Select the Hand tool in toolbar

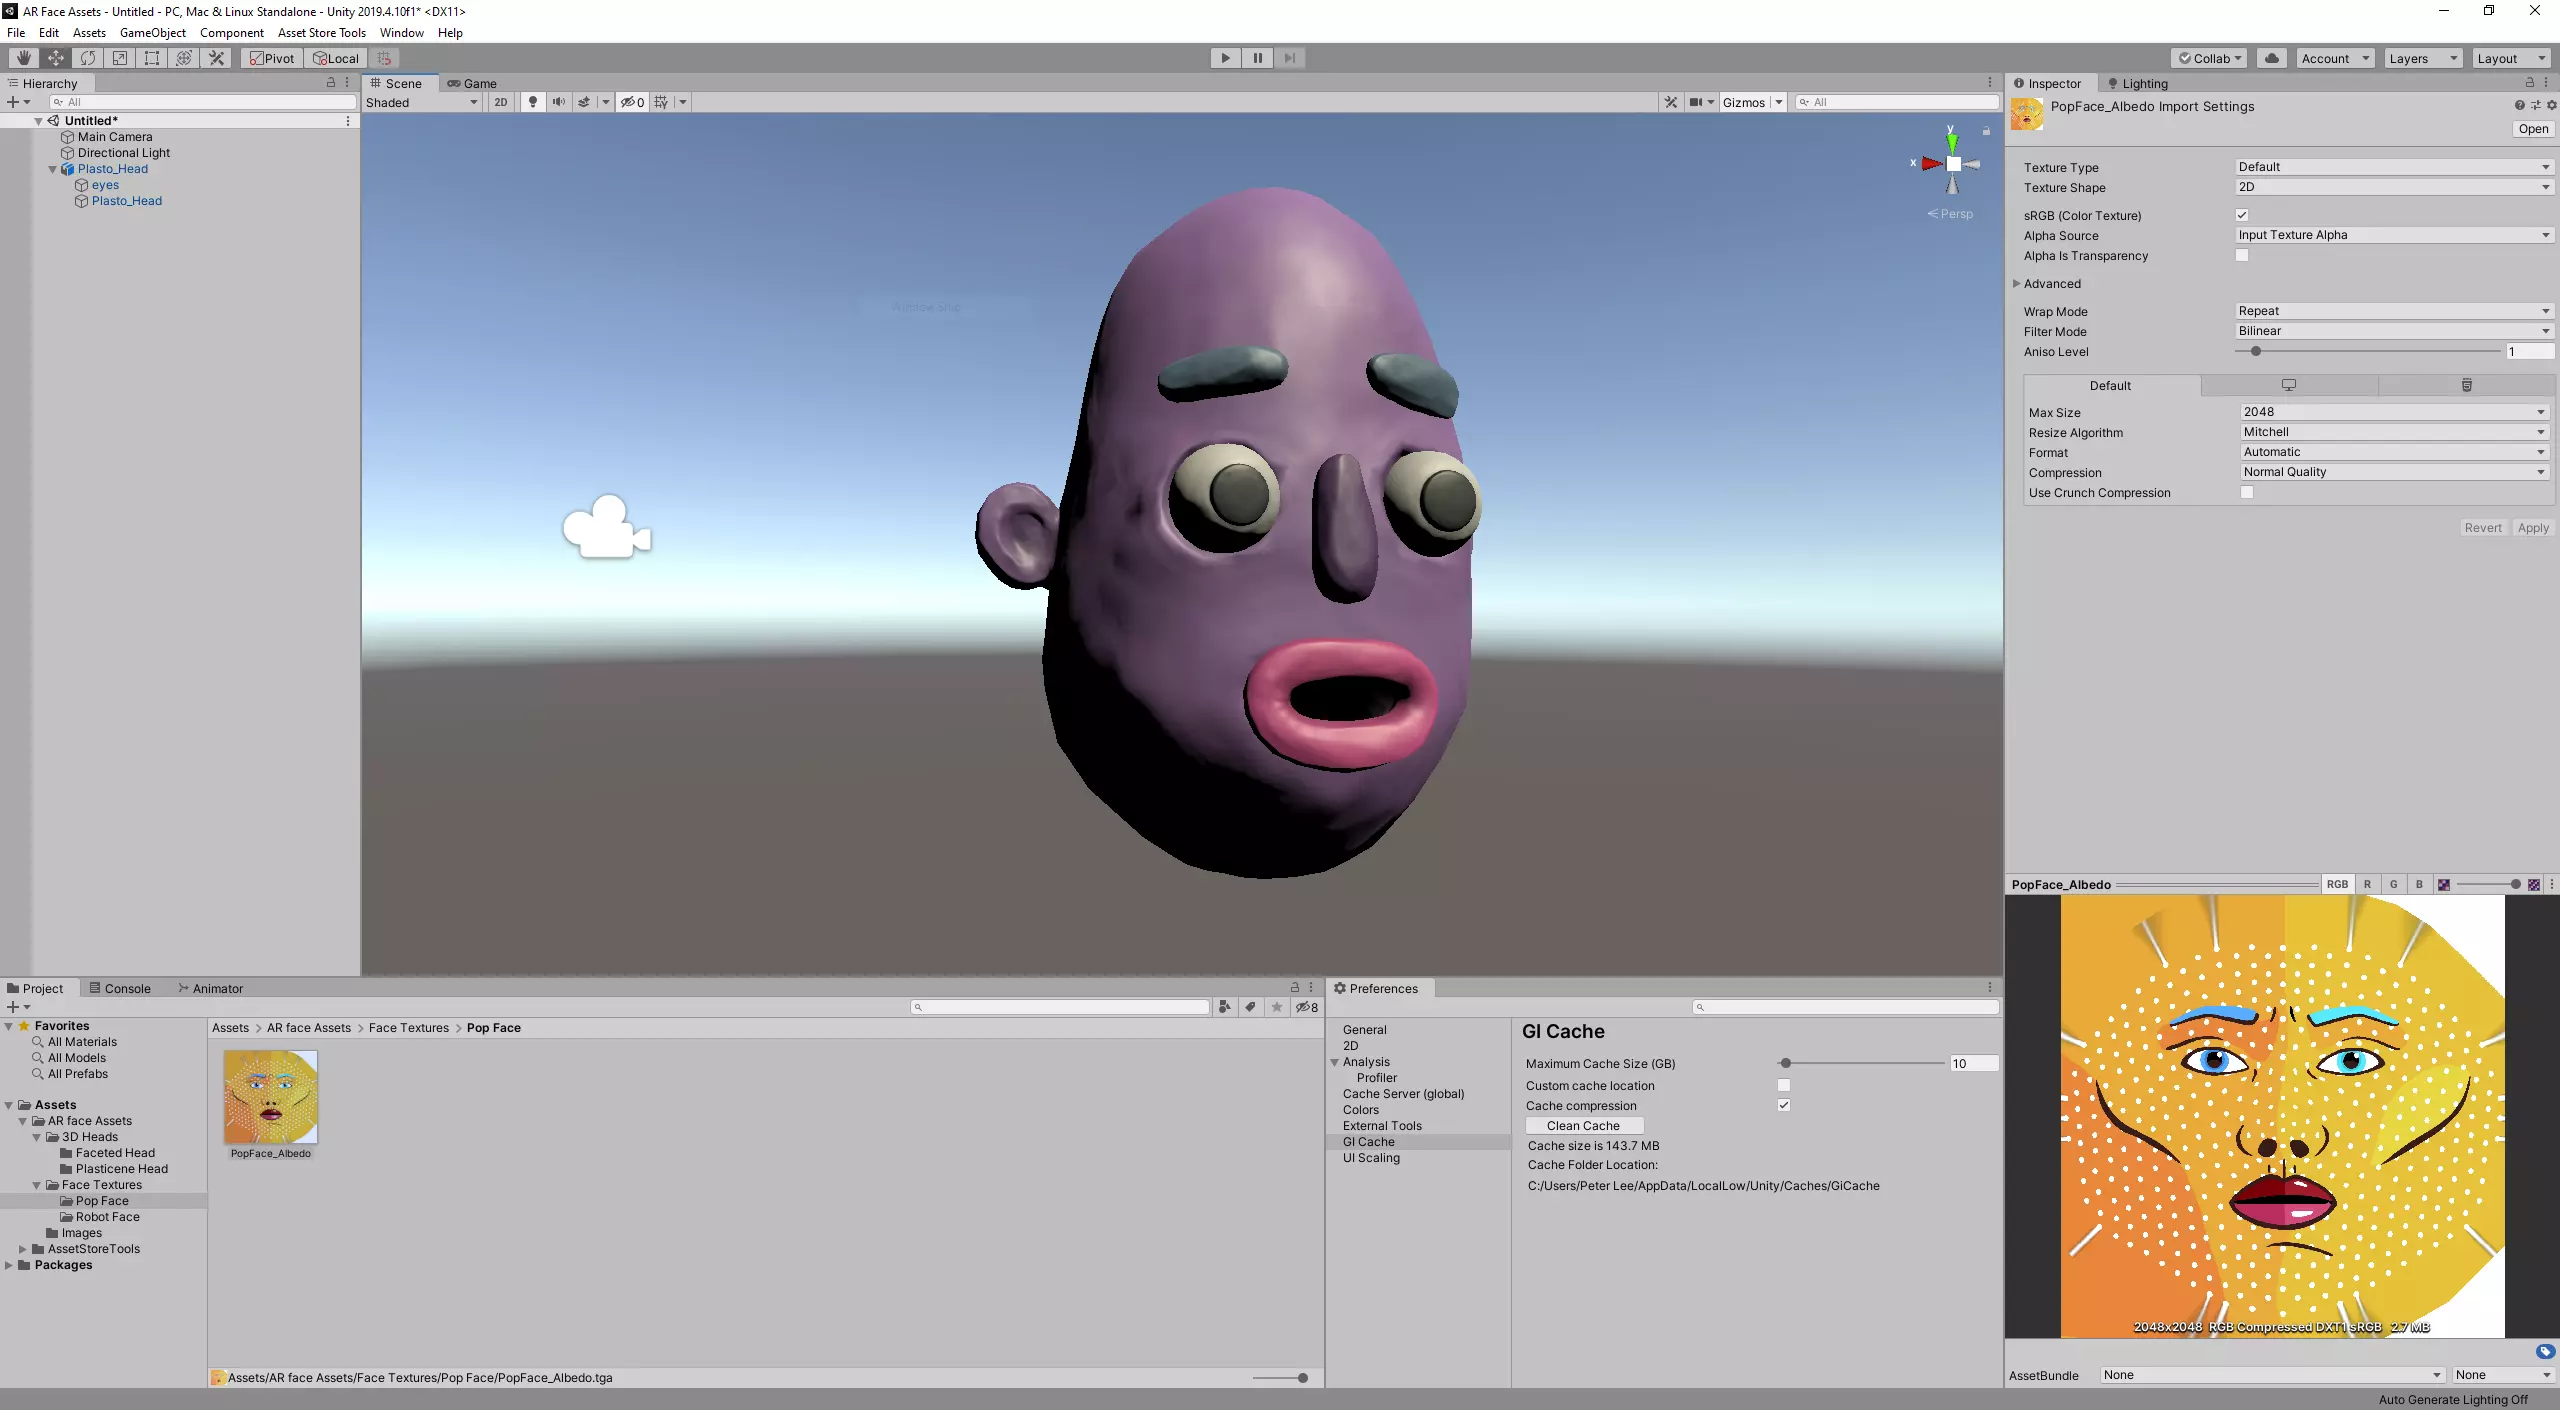tap(23, 58)
